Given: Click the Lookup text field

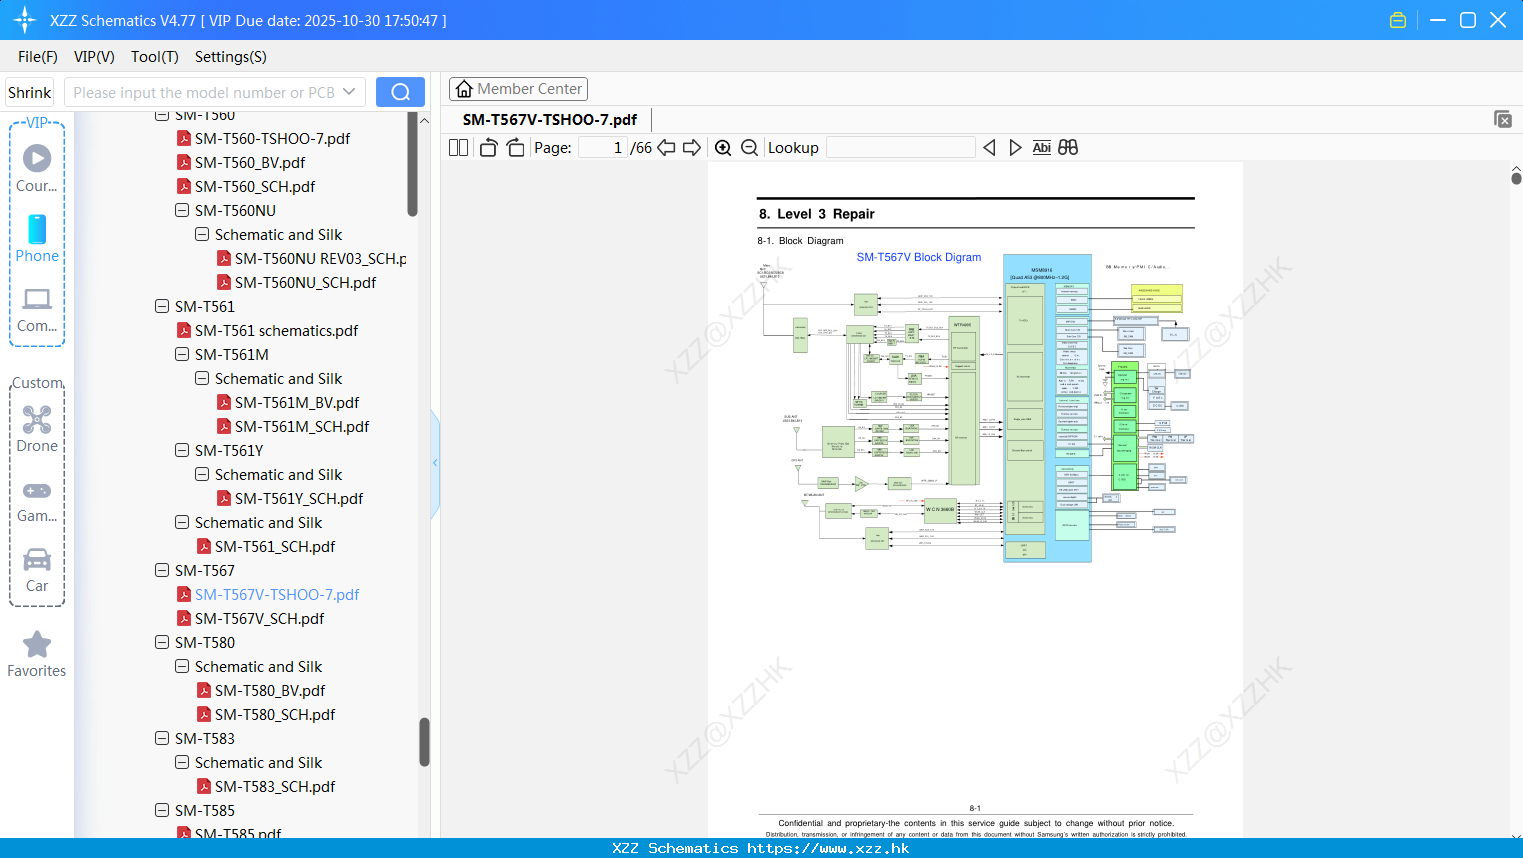Looking at the screenshot, I should coord(901,147).
